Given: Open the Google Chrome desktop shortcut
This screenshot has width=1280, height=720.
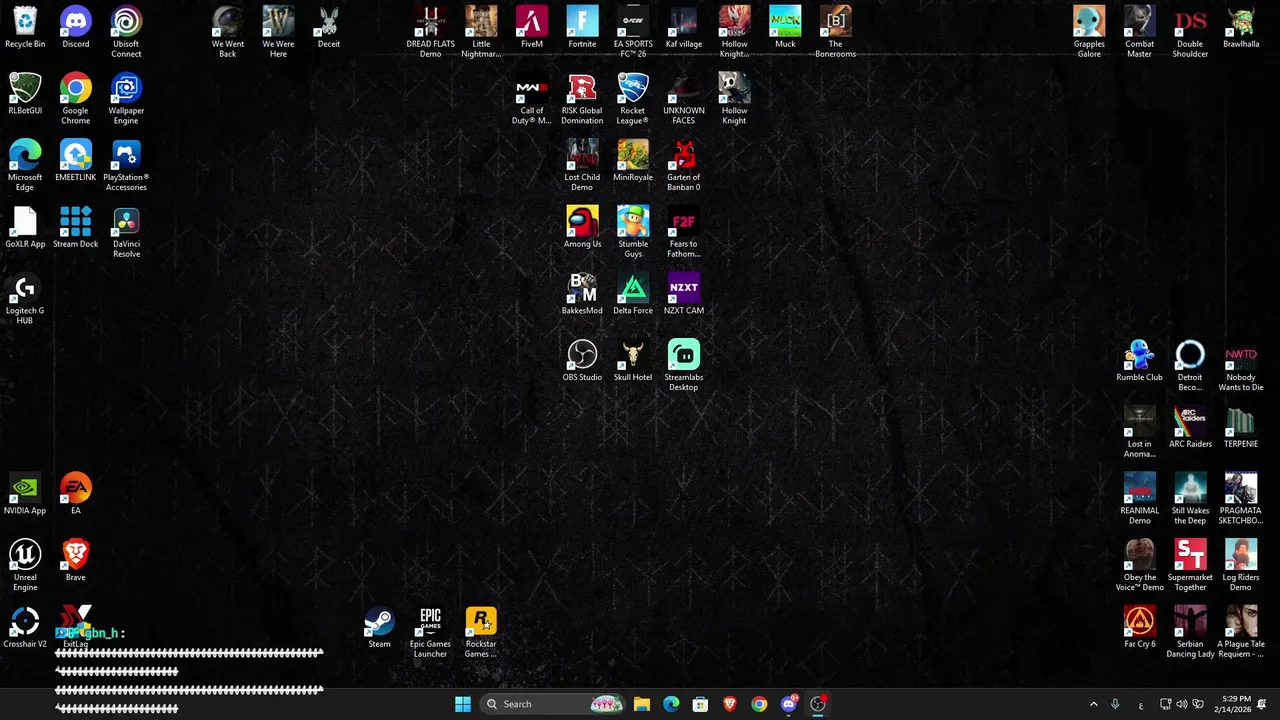Looking at the screenshot, I should click(76, 99).
